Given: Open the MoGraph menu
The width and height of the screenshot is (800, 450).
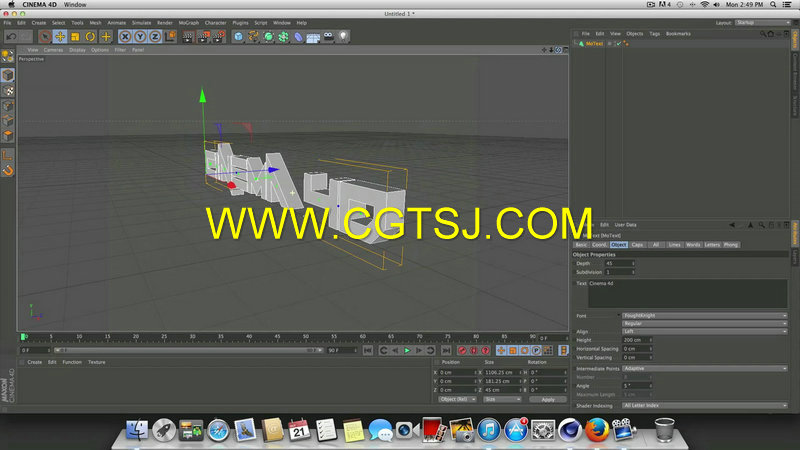Looking at the screenshot, I should [x=189, y=23].
